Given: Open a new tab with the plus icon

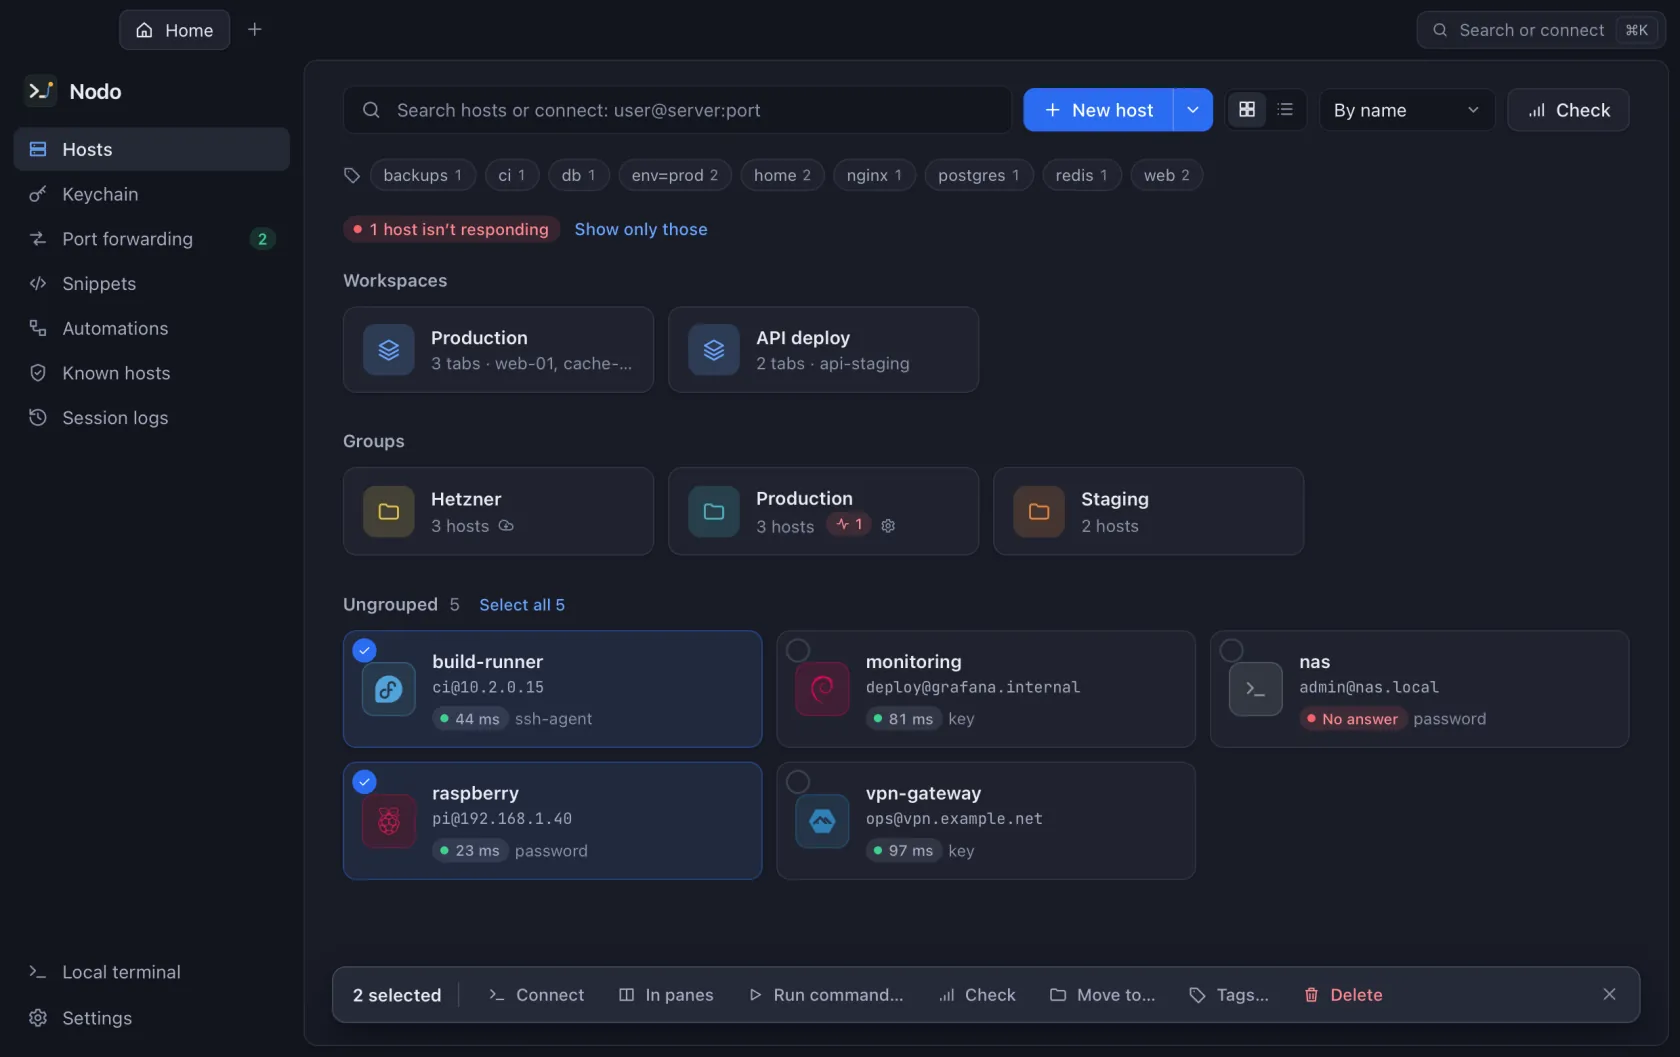Looking at the screenshot, I should 255,30.
